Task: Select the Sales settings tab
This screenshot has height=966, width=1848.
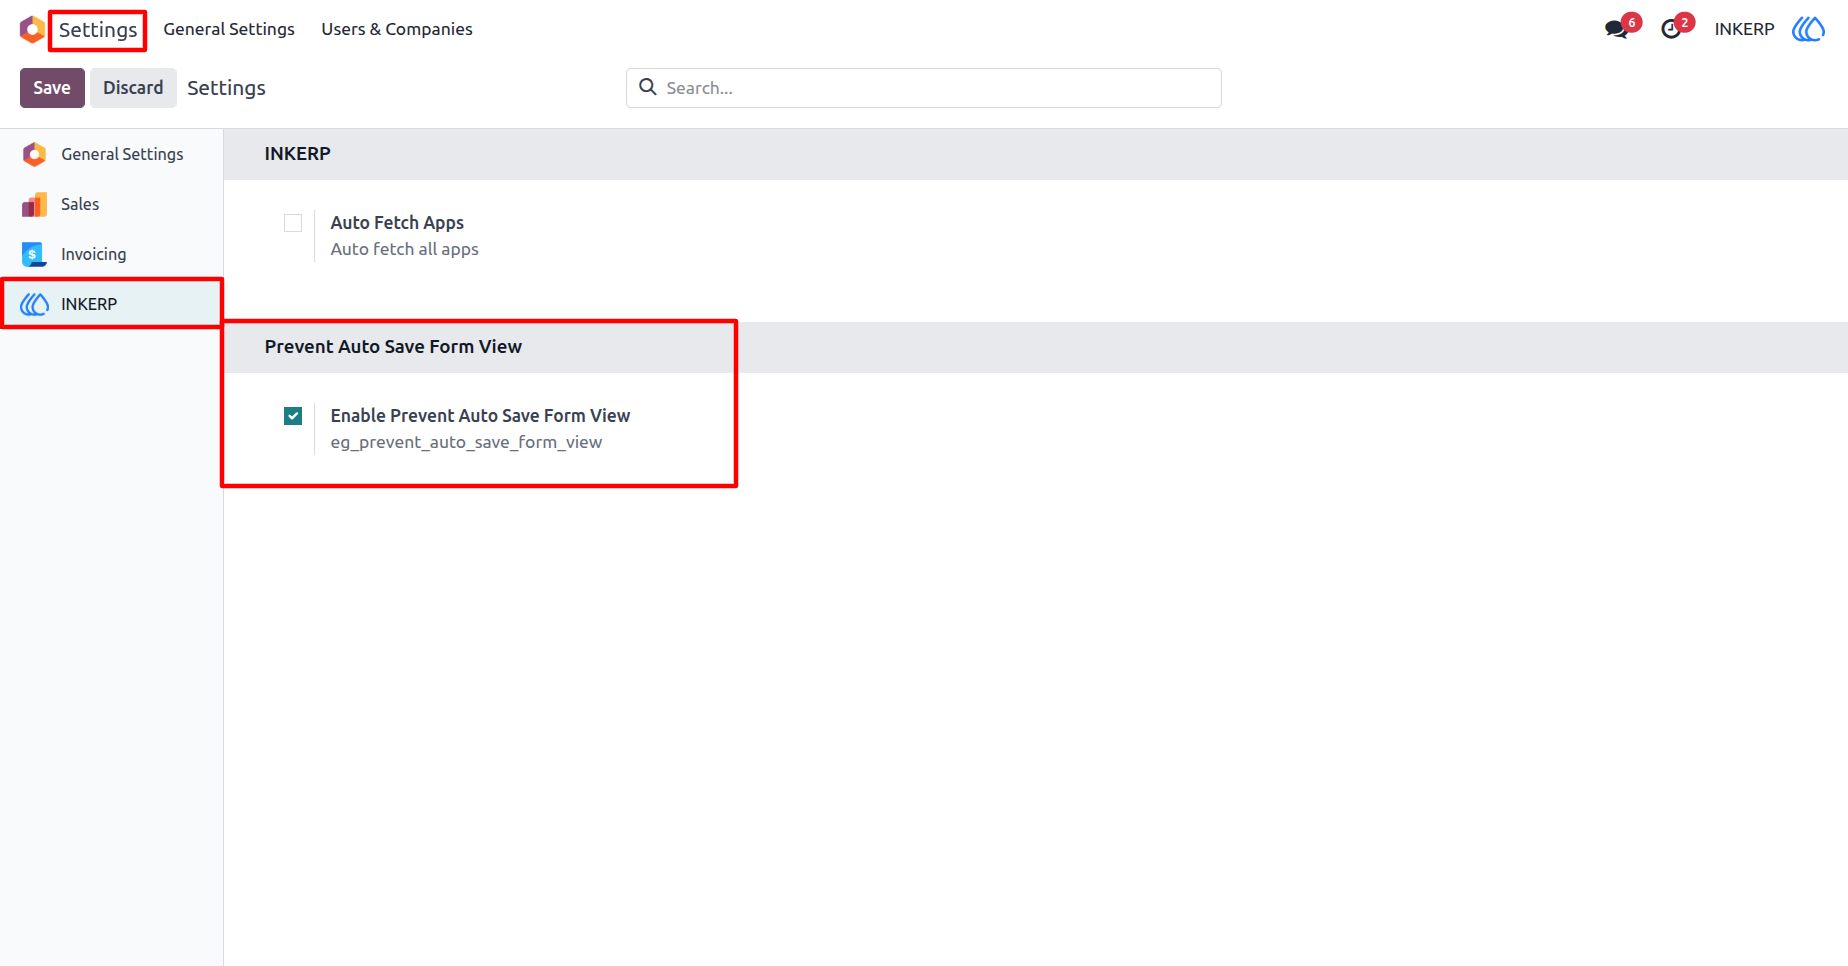Action: [112, 204]
